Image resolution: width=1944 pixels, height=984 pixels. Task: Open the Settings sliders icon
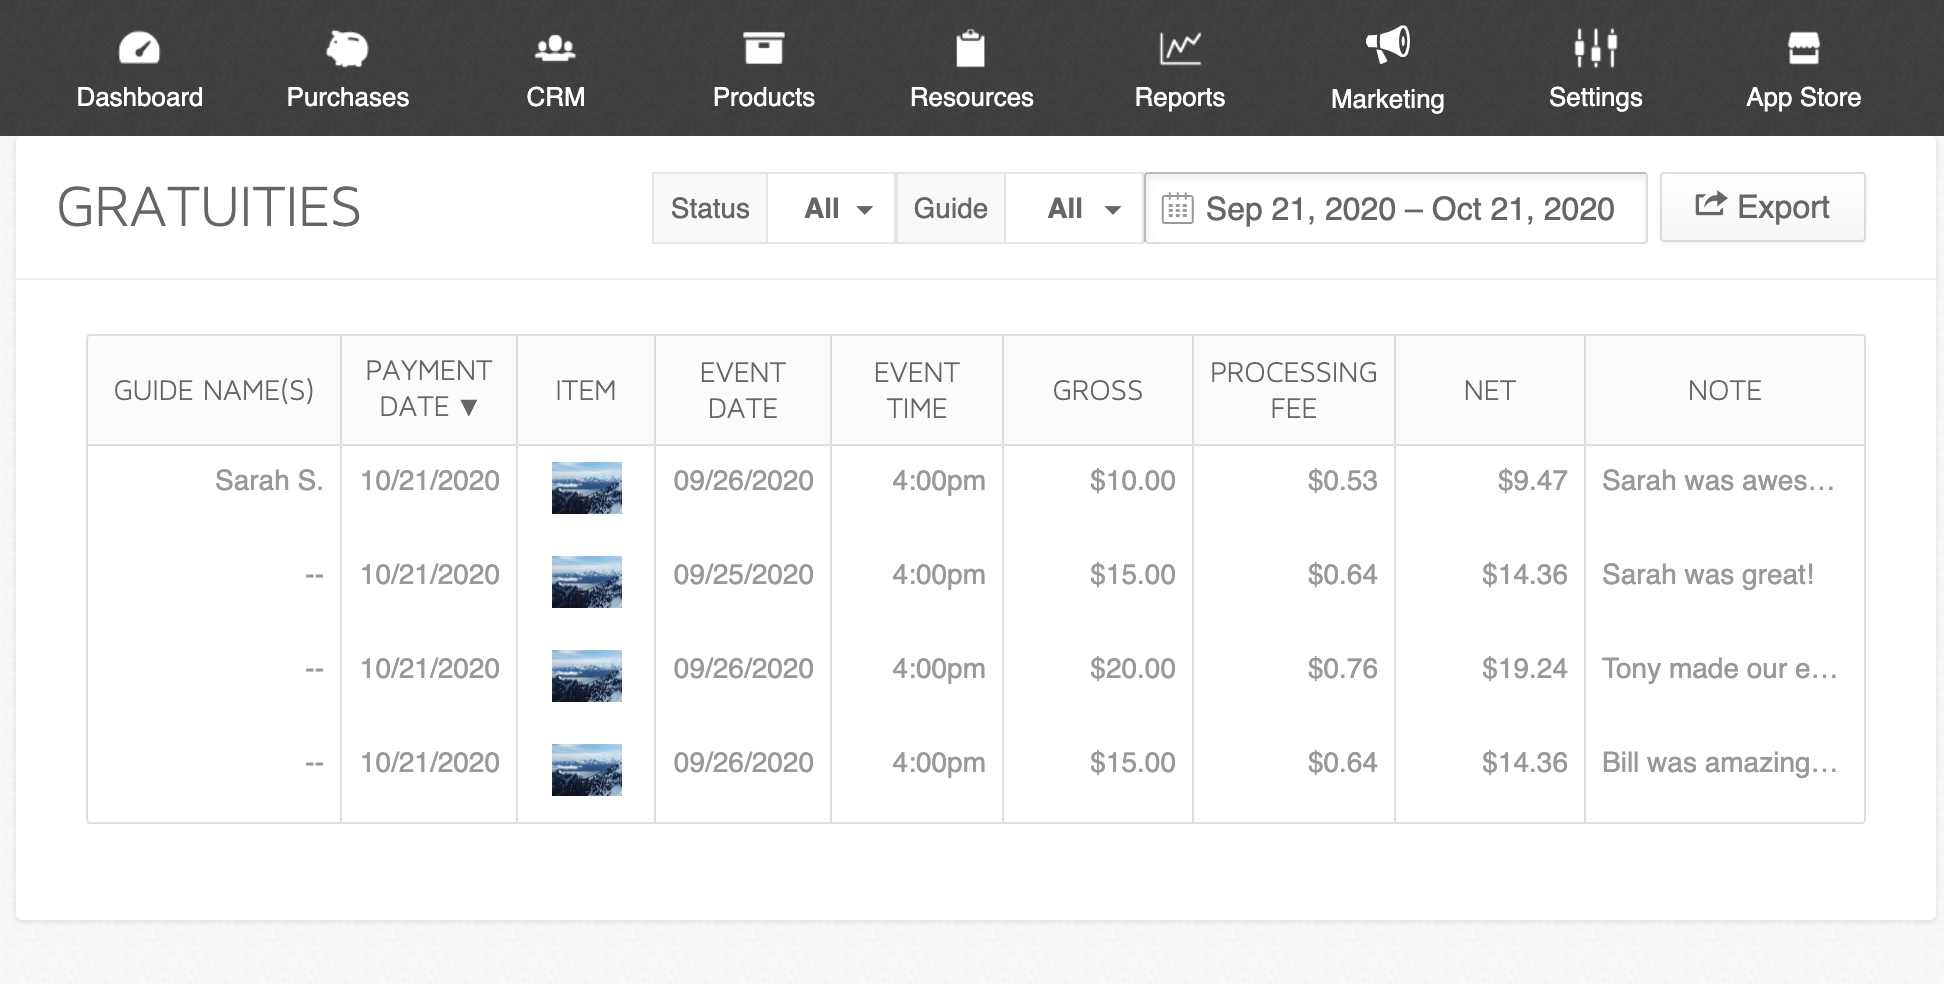click(1596, 48)
